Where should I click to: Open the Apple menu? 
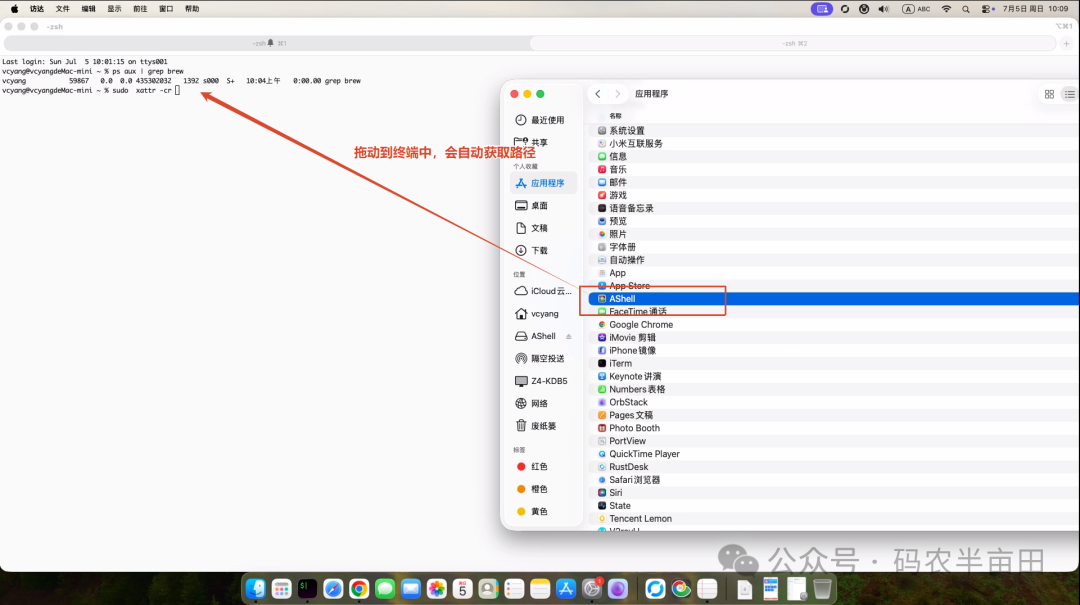[14, 9]
